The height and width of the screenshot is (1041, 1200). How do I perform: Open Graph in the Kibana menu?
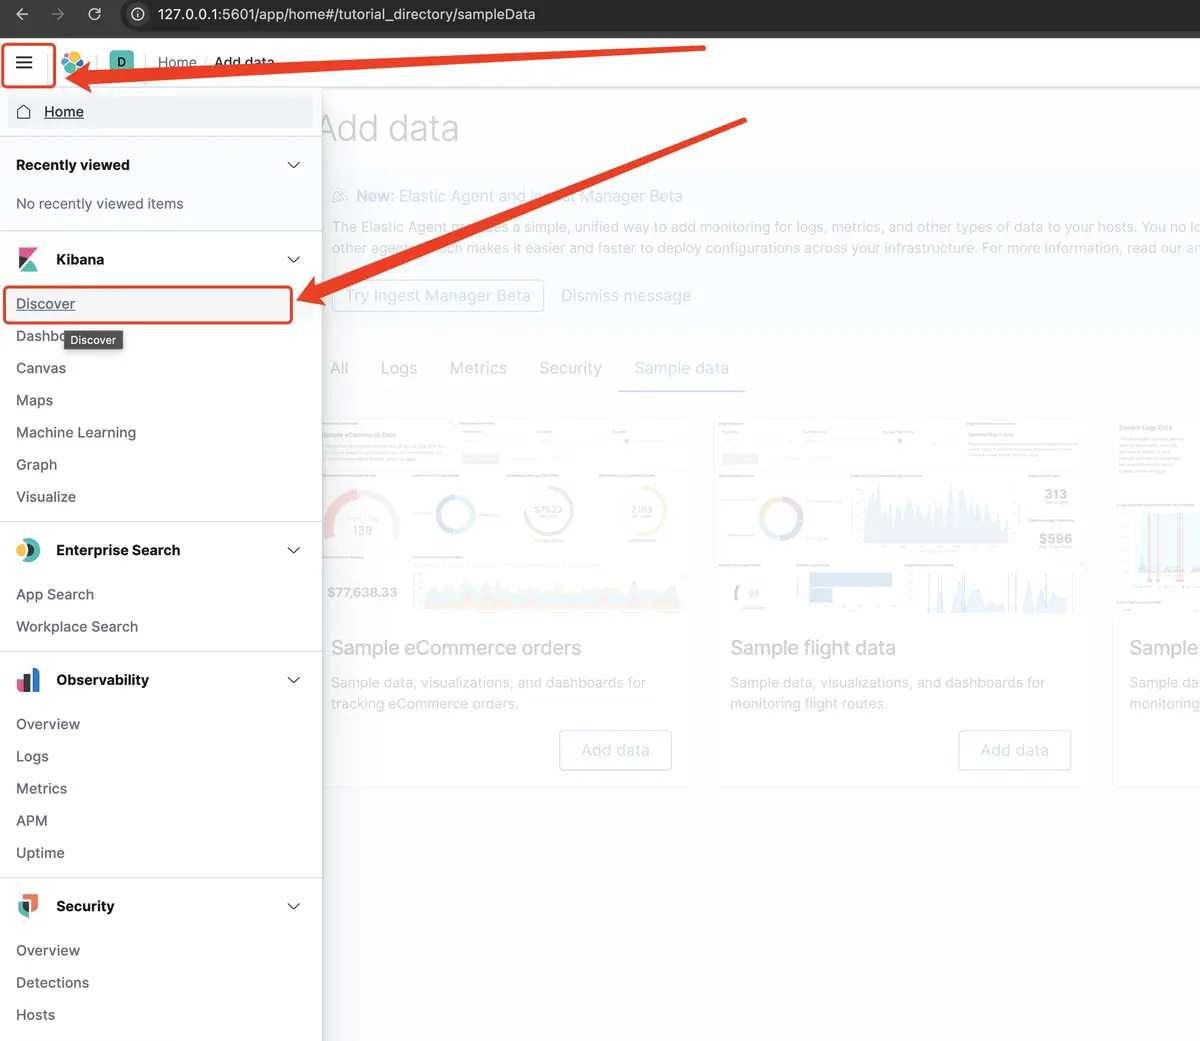coord(37,464)
